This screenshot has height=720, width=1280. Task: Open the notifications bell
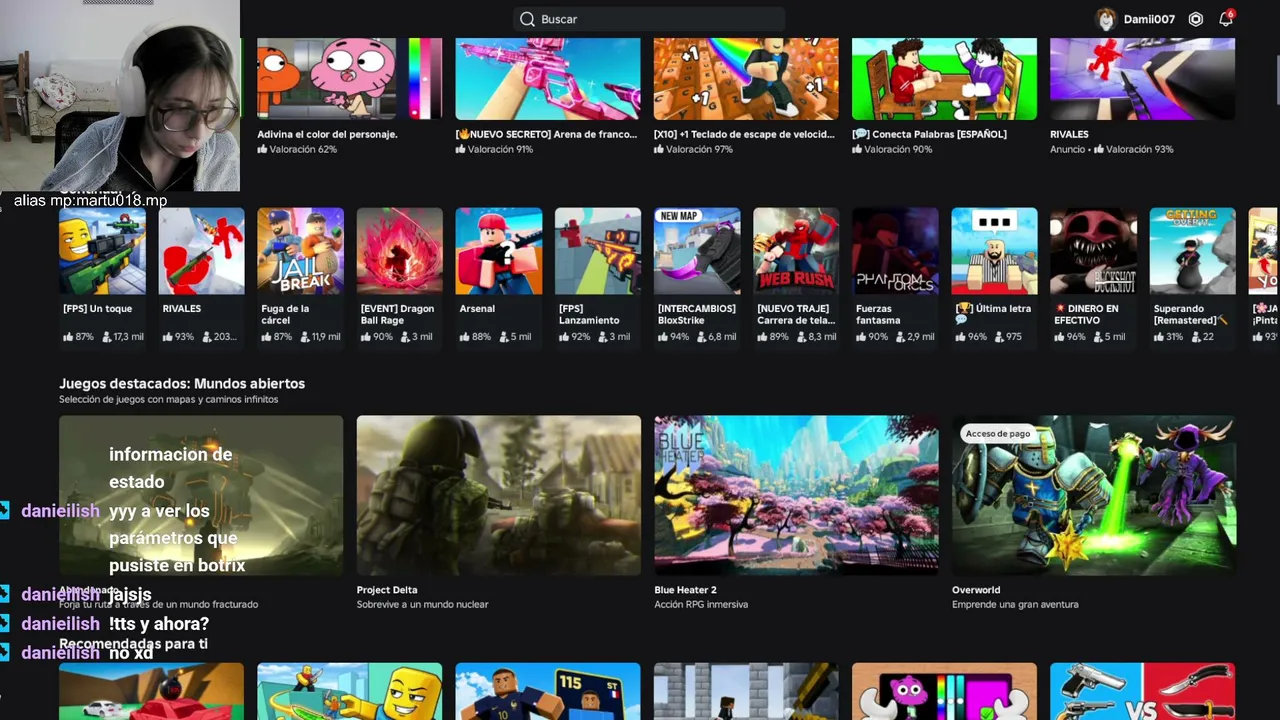point(1226,19)
